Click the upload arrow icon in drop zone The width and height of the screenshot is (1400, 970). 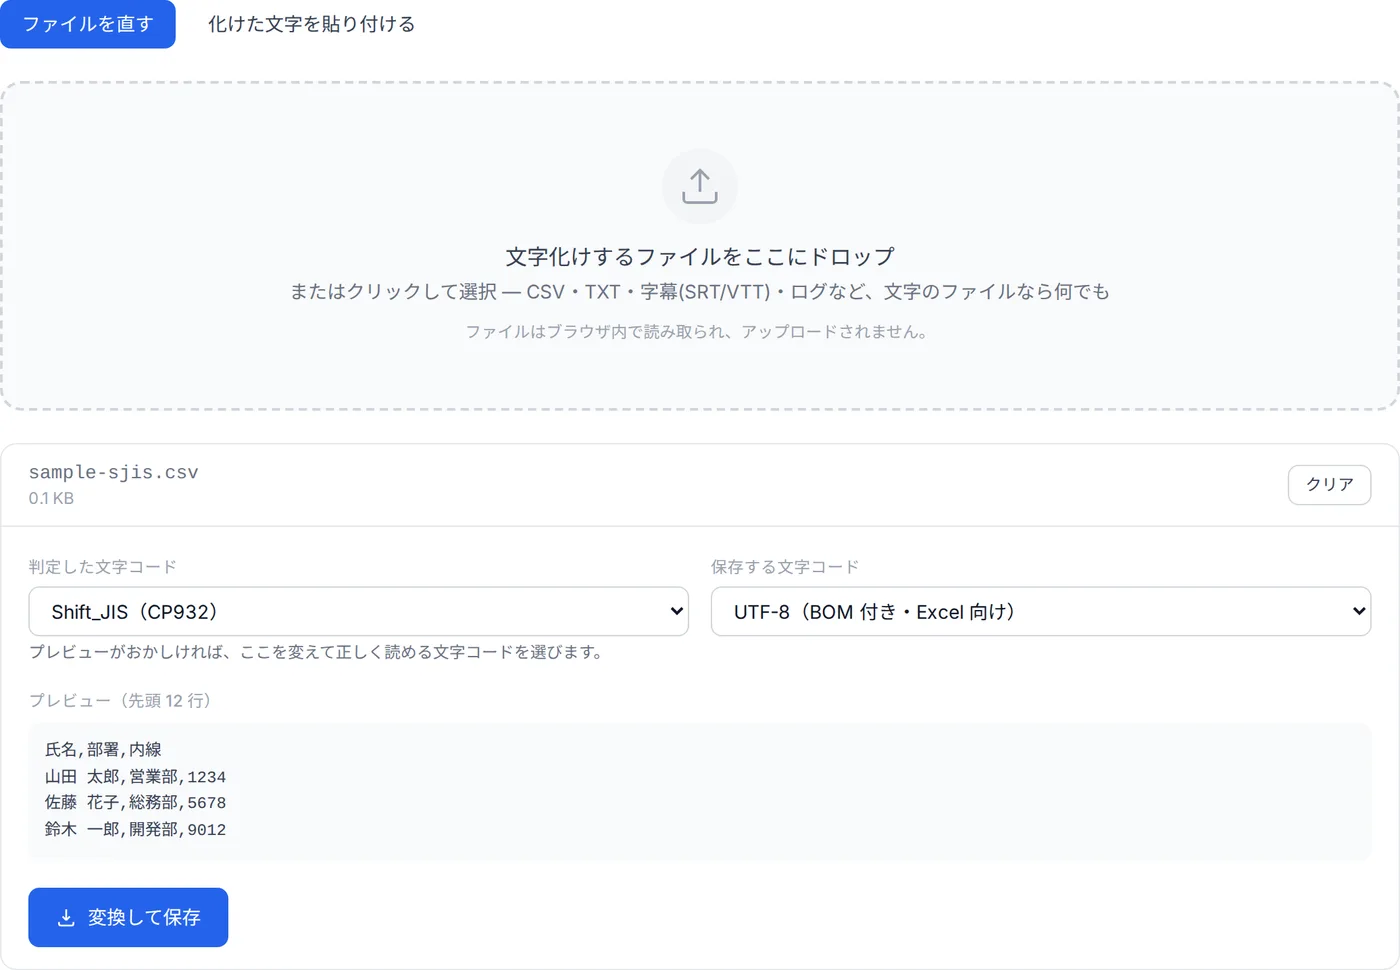(700, 187)
